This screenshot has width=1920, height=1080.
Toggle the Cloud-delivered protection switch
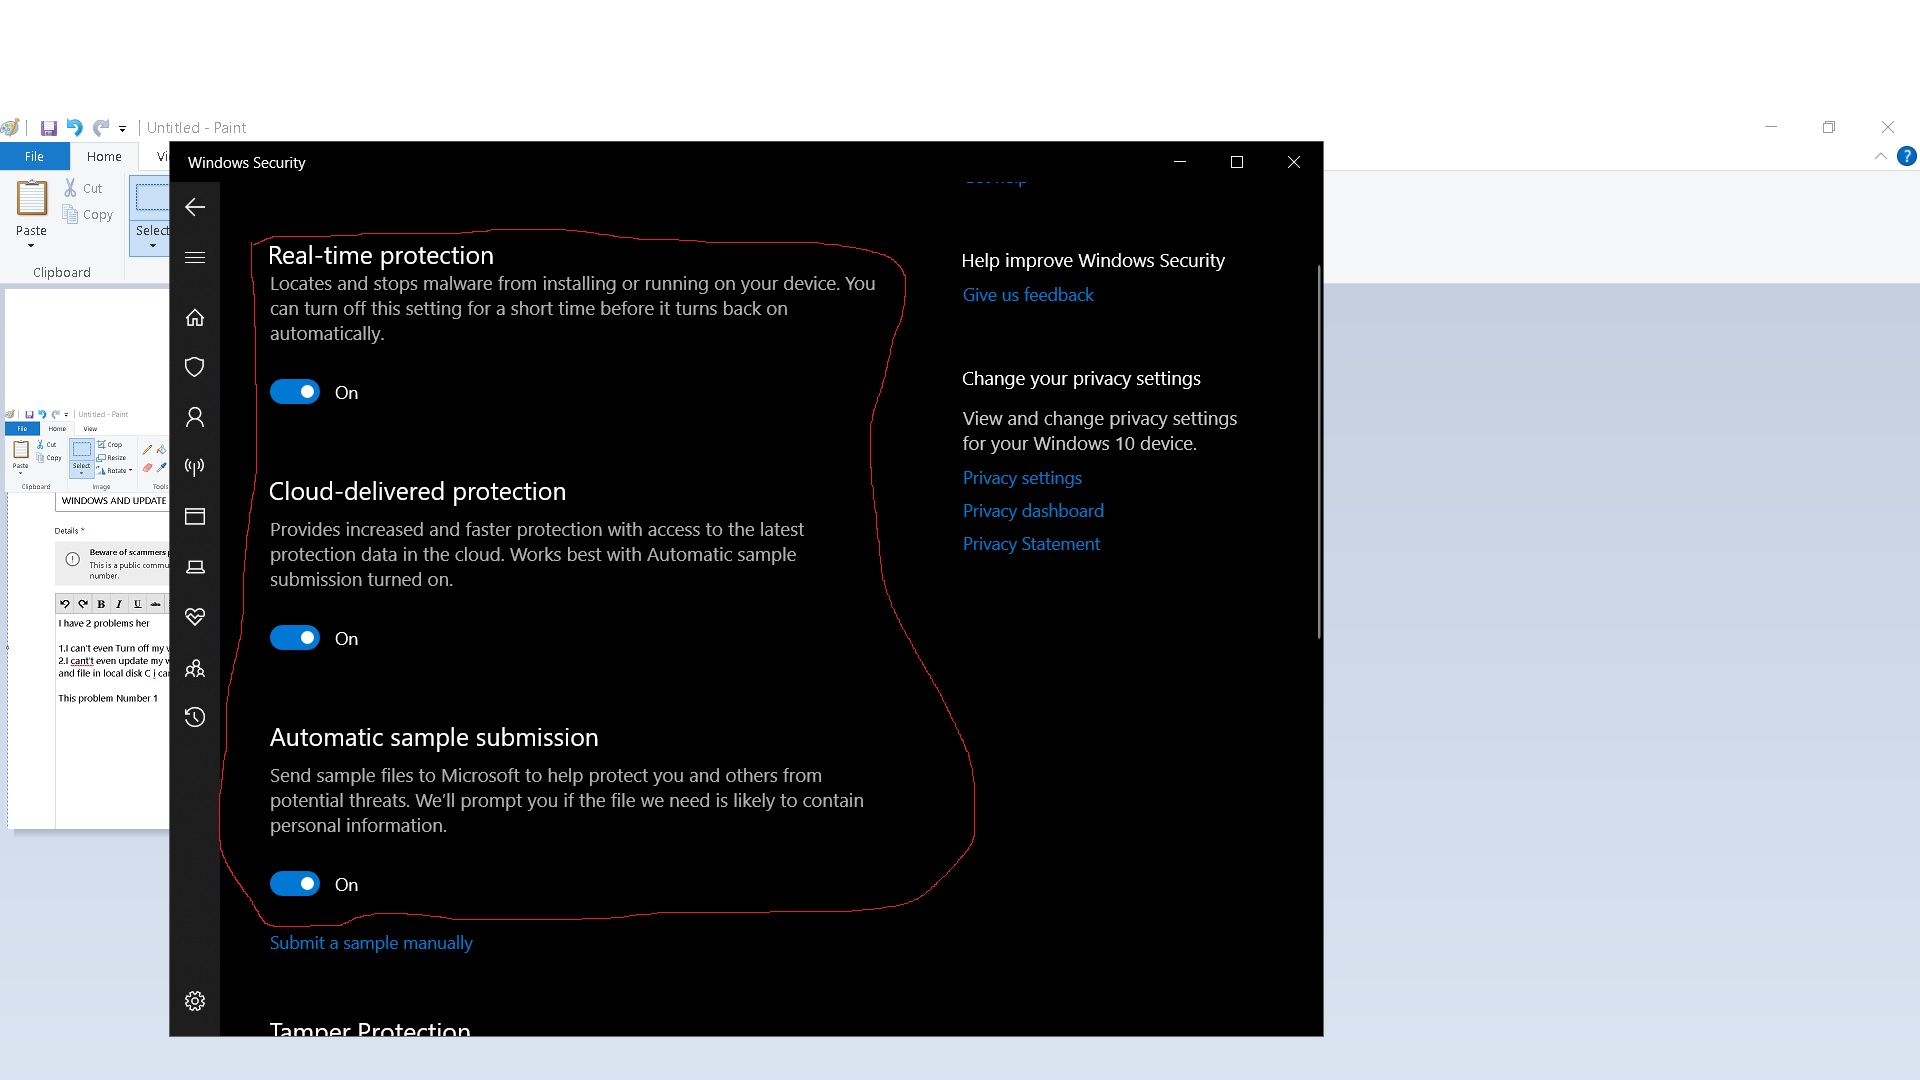coord(295,638)
